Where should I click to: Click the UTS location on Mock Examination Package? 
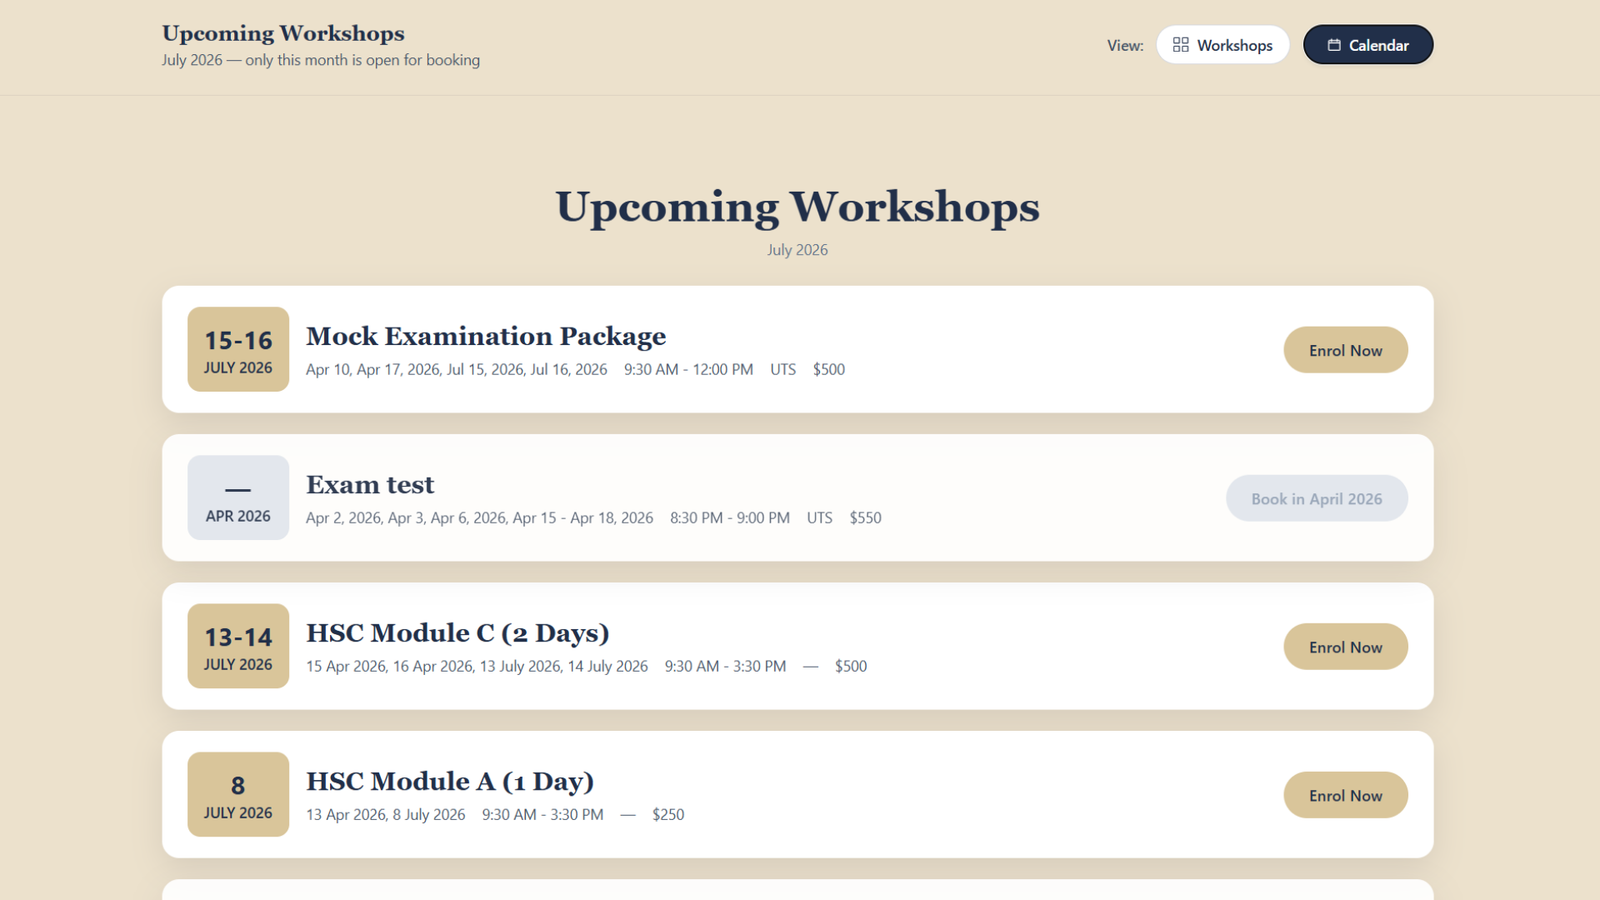coord(783,370)
